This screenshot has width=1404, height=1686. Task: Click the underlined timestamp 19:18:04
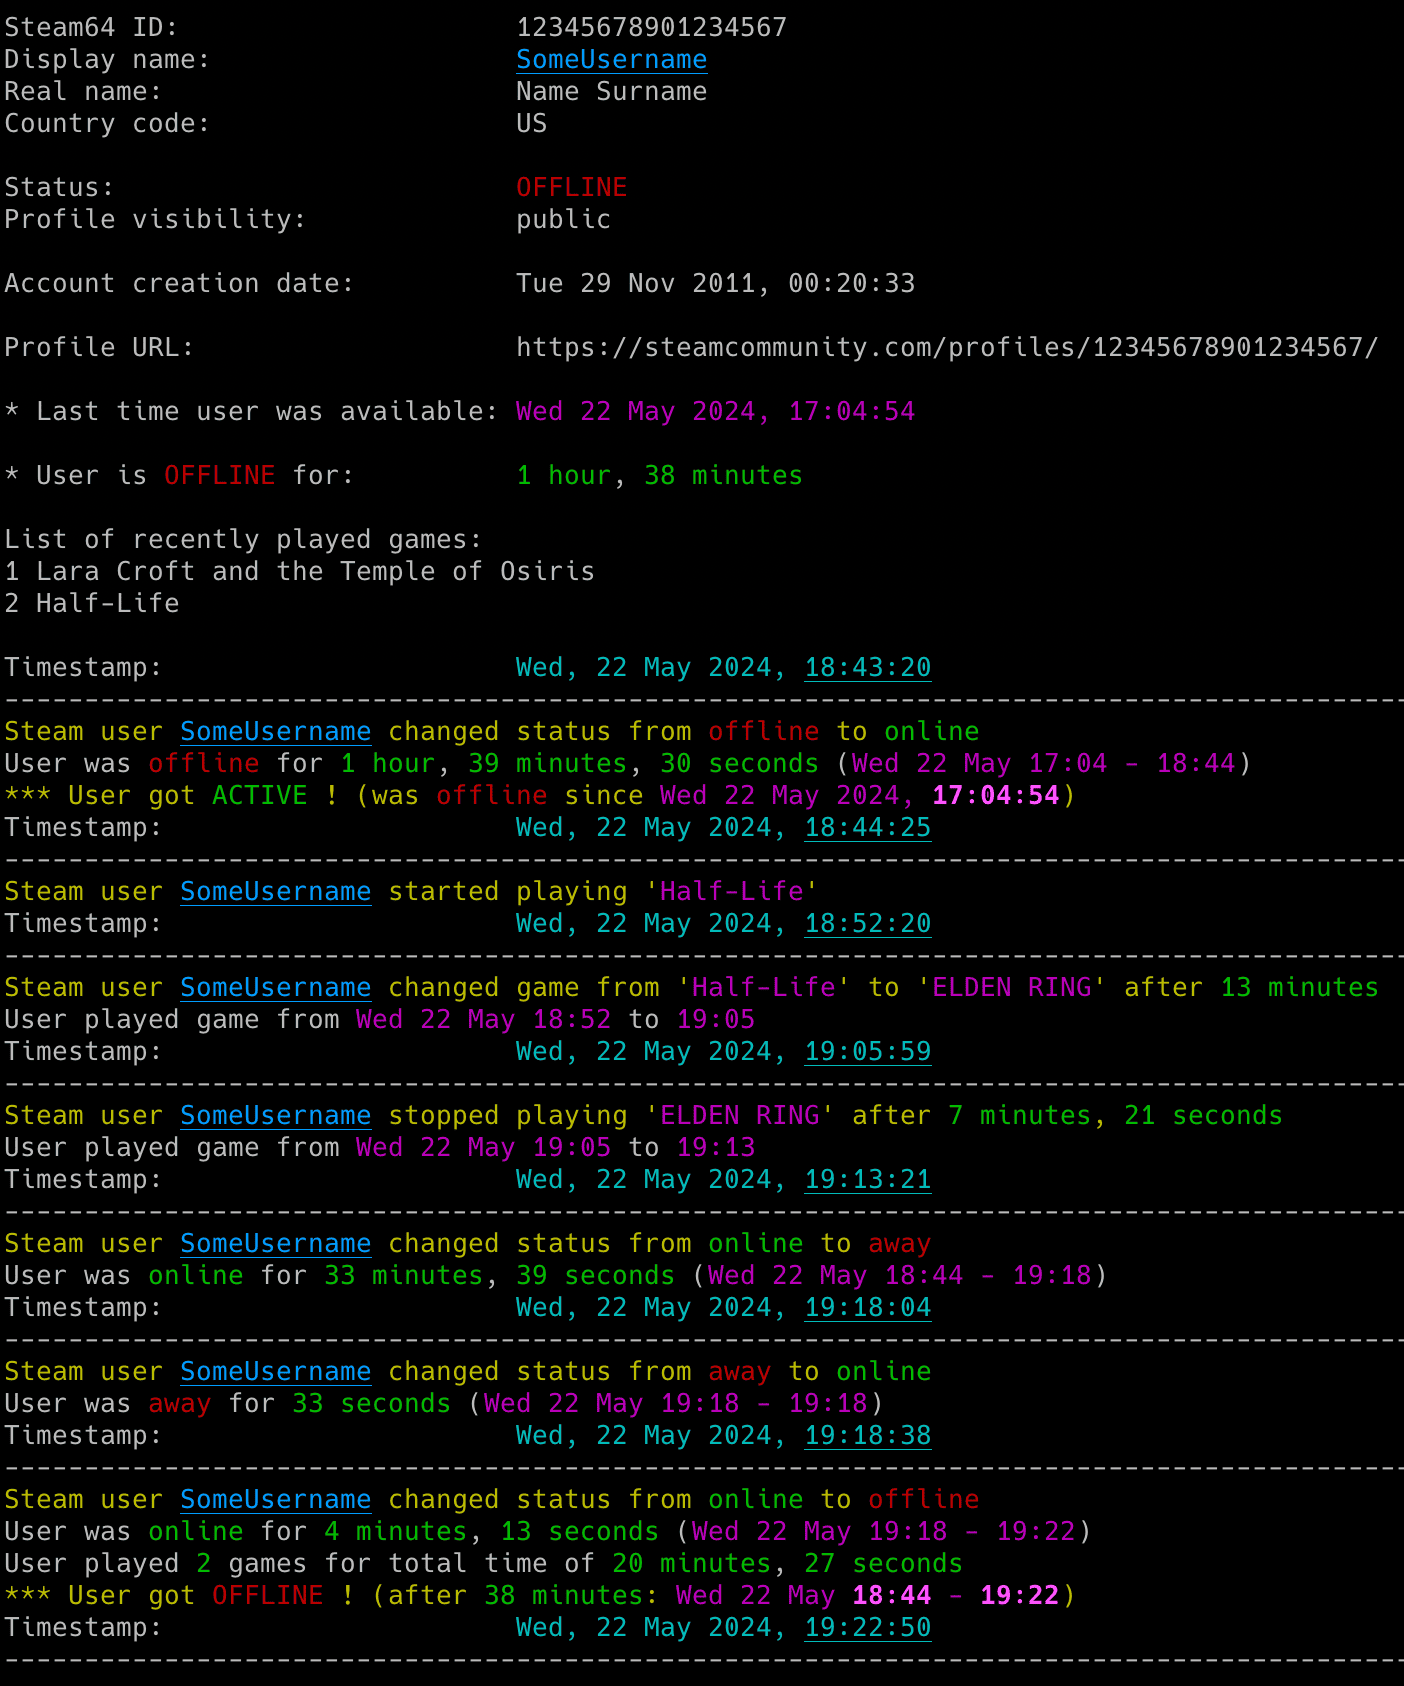point(868,1308)
